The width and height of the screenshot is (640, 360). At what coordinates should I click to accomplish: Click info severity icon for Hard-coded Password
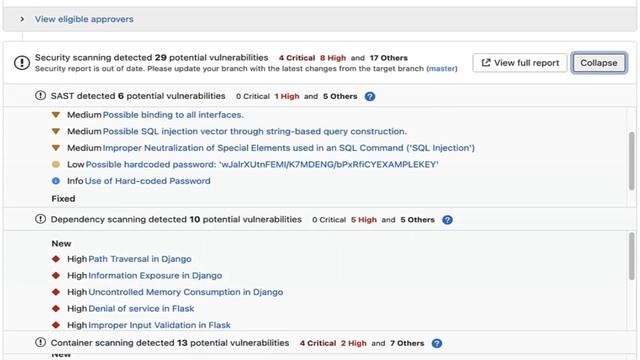[x=56, y=181]
